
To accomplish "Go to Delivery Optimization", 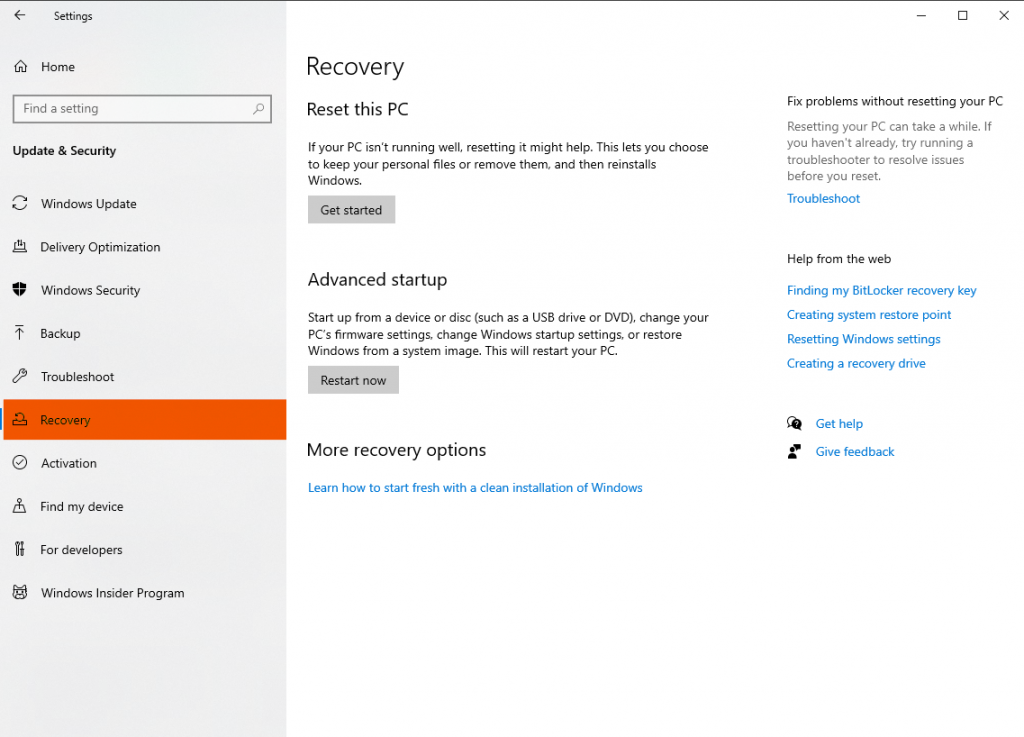I will pyautogui.click(x=144, y=247).
